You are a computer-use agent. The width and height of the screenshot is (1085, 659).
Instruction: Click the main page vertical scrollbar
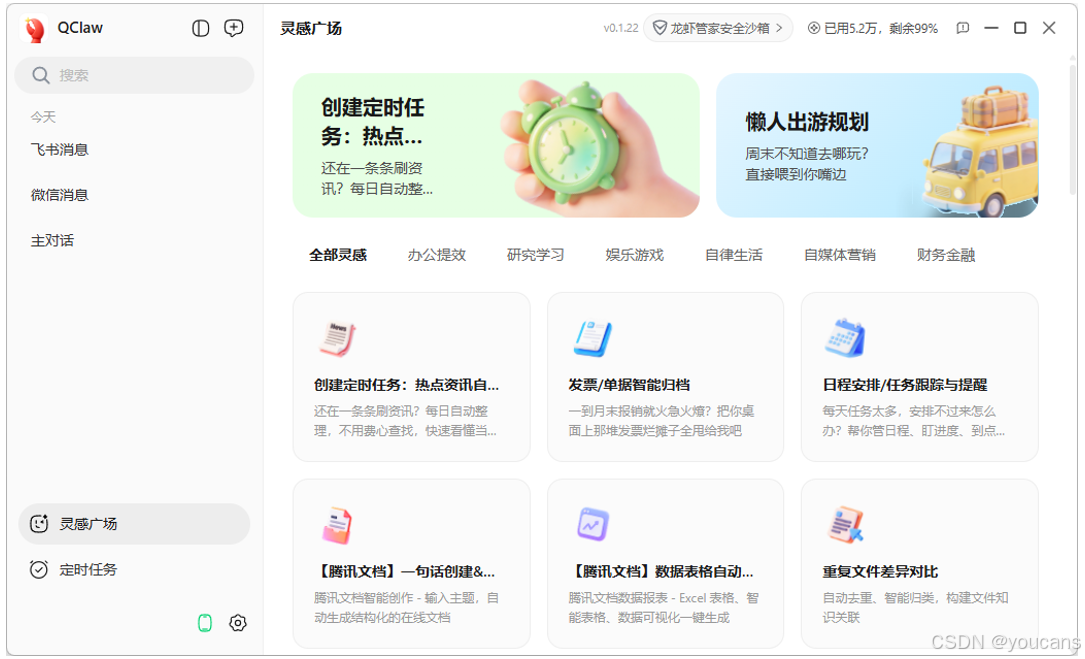click(x=1073, y=132)
